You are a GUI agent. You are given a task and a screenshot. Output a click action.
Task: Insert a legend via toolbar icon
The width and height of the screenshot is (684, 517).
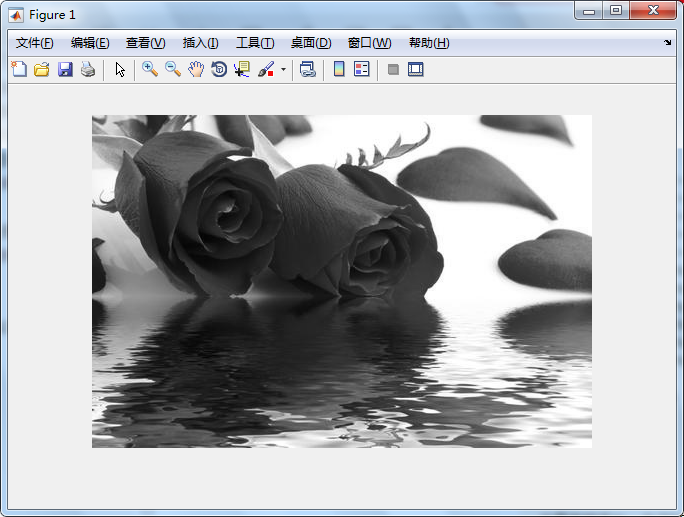(x=362, y=69)
